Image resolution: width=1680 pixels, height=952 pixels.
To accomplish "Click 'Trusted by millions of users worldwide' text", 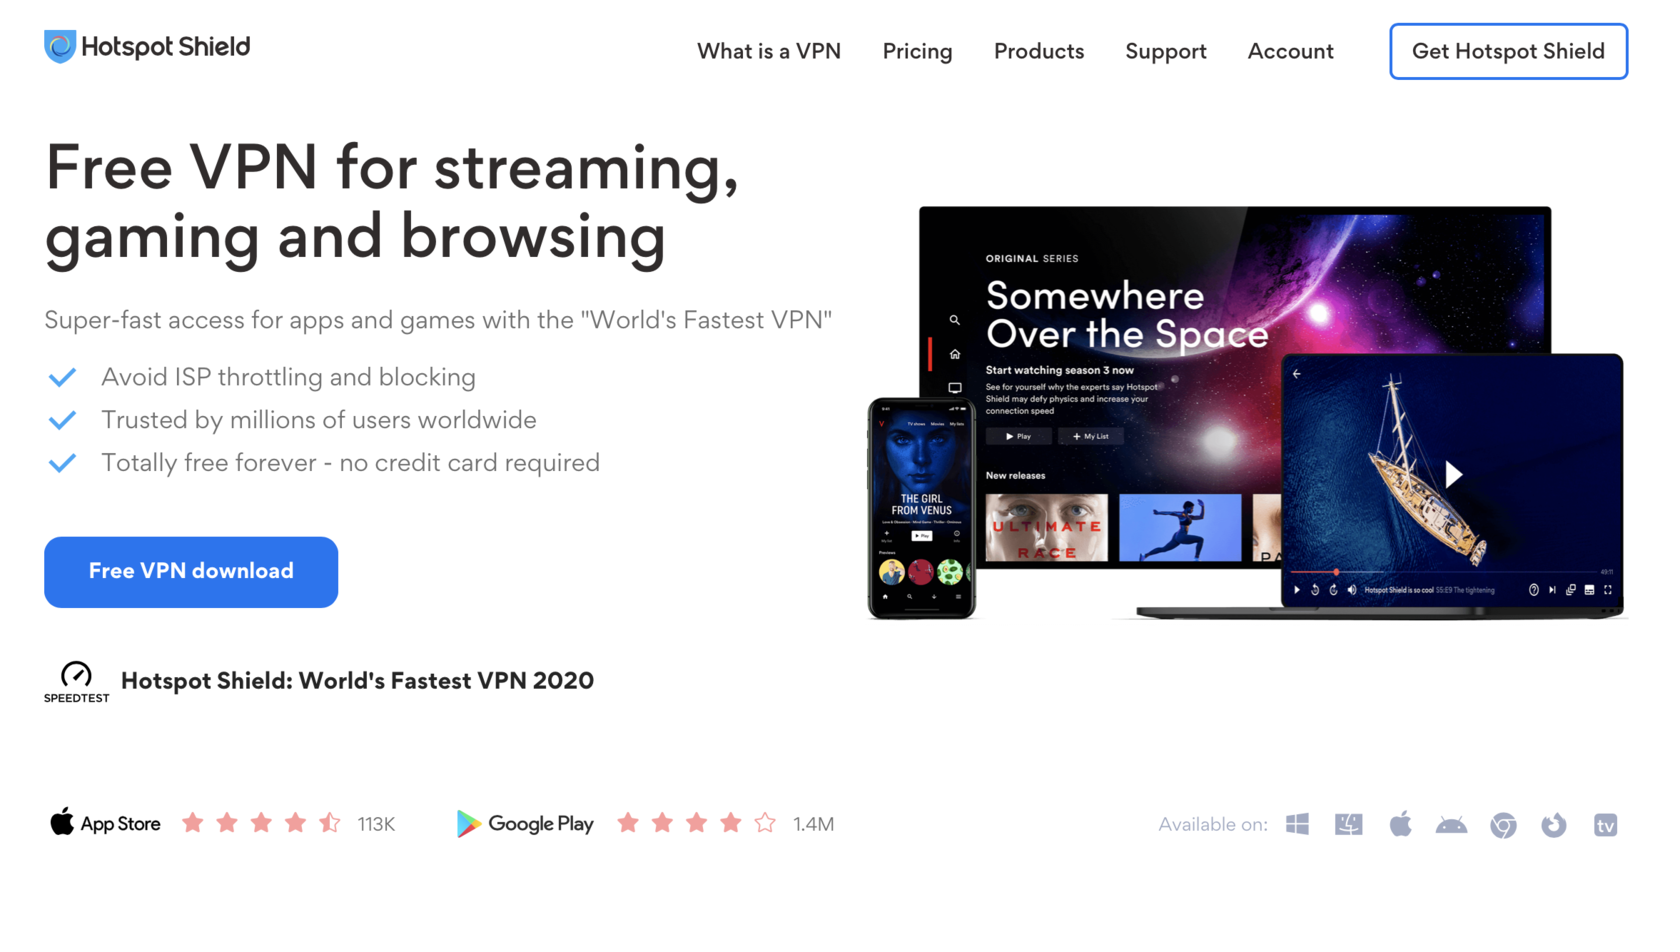I will (318, 420).
